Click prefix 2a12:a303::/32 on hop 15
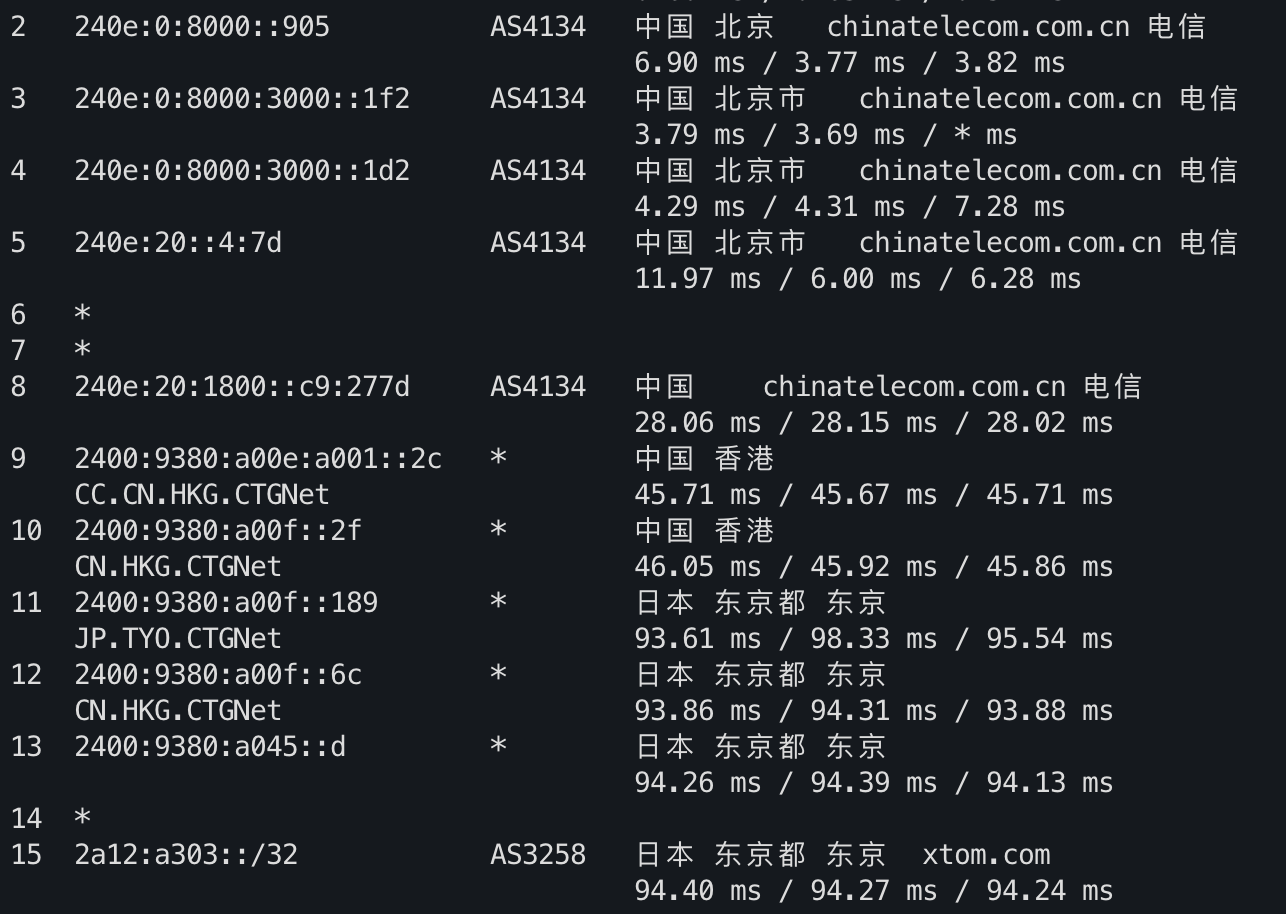The width and height of the screenshot is (1286, 914). pyautogui.click(x=186, y=855)
